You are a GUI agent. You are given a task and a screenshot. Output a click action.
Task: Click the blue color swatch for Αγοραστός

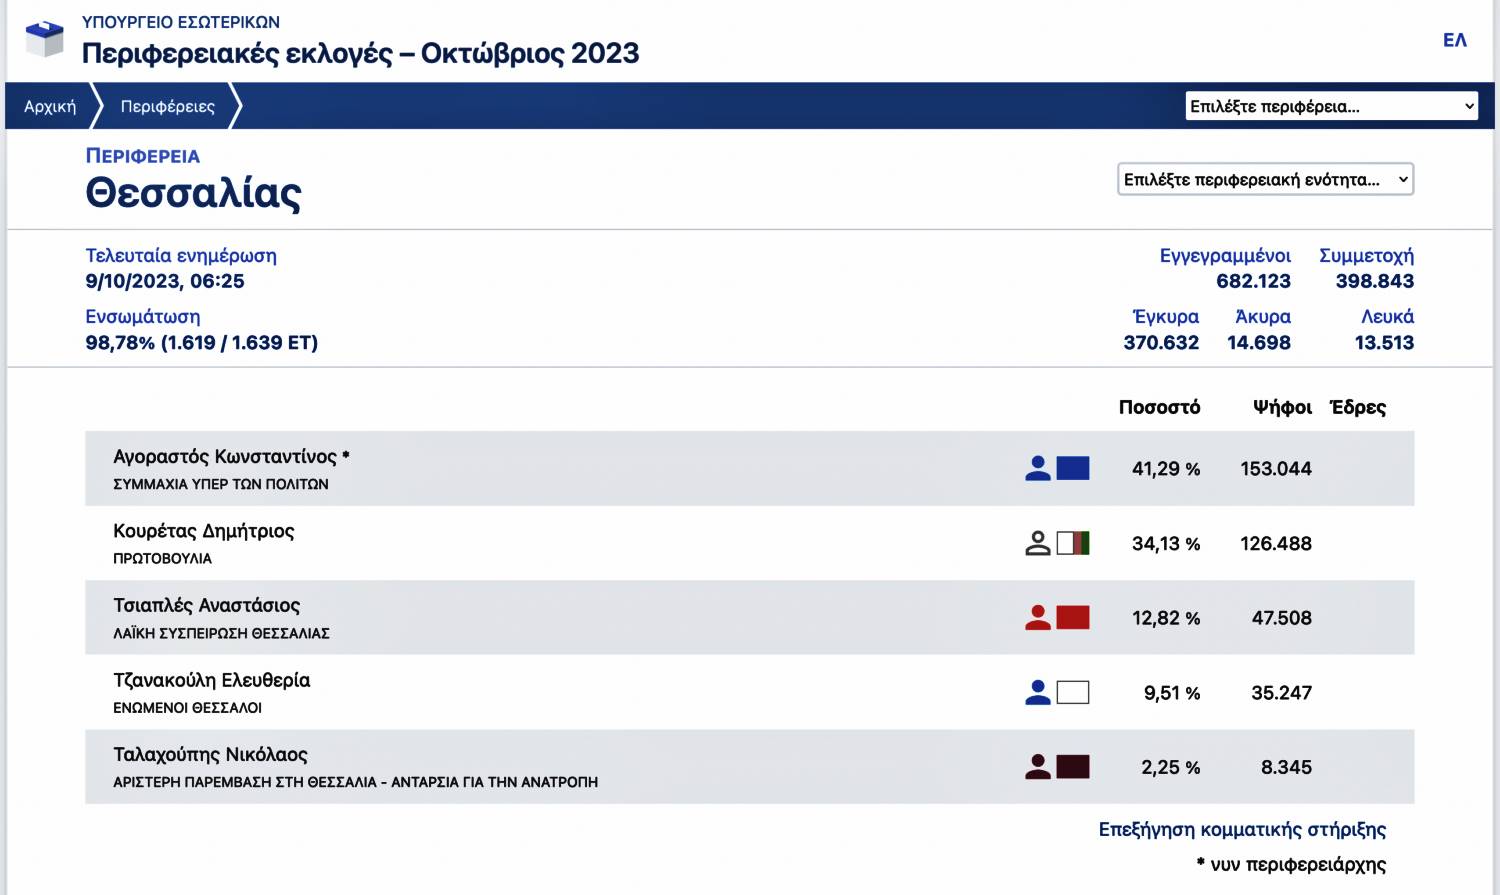click(1073, 468)
